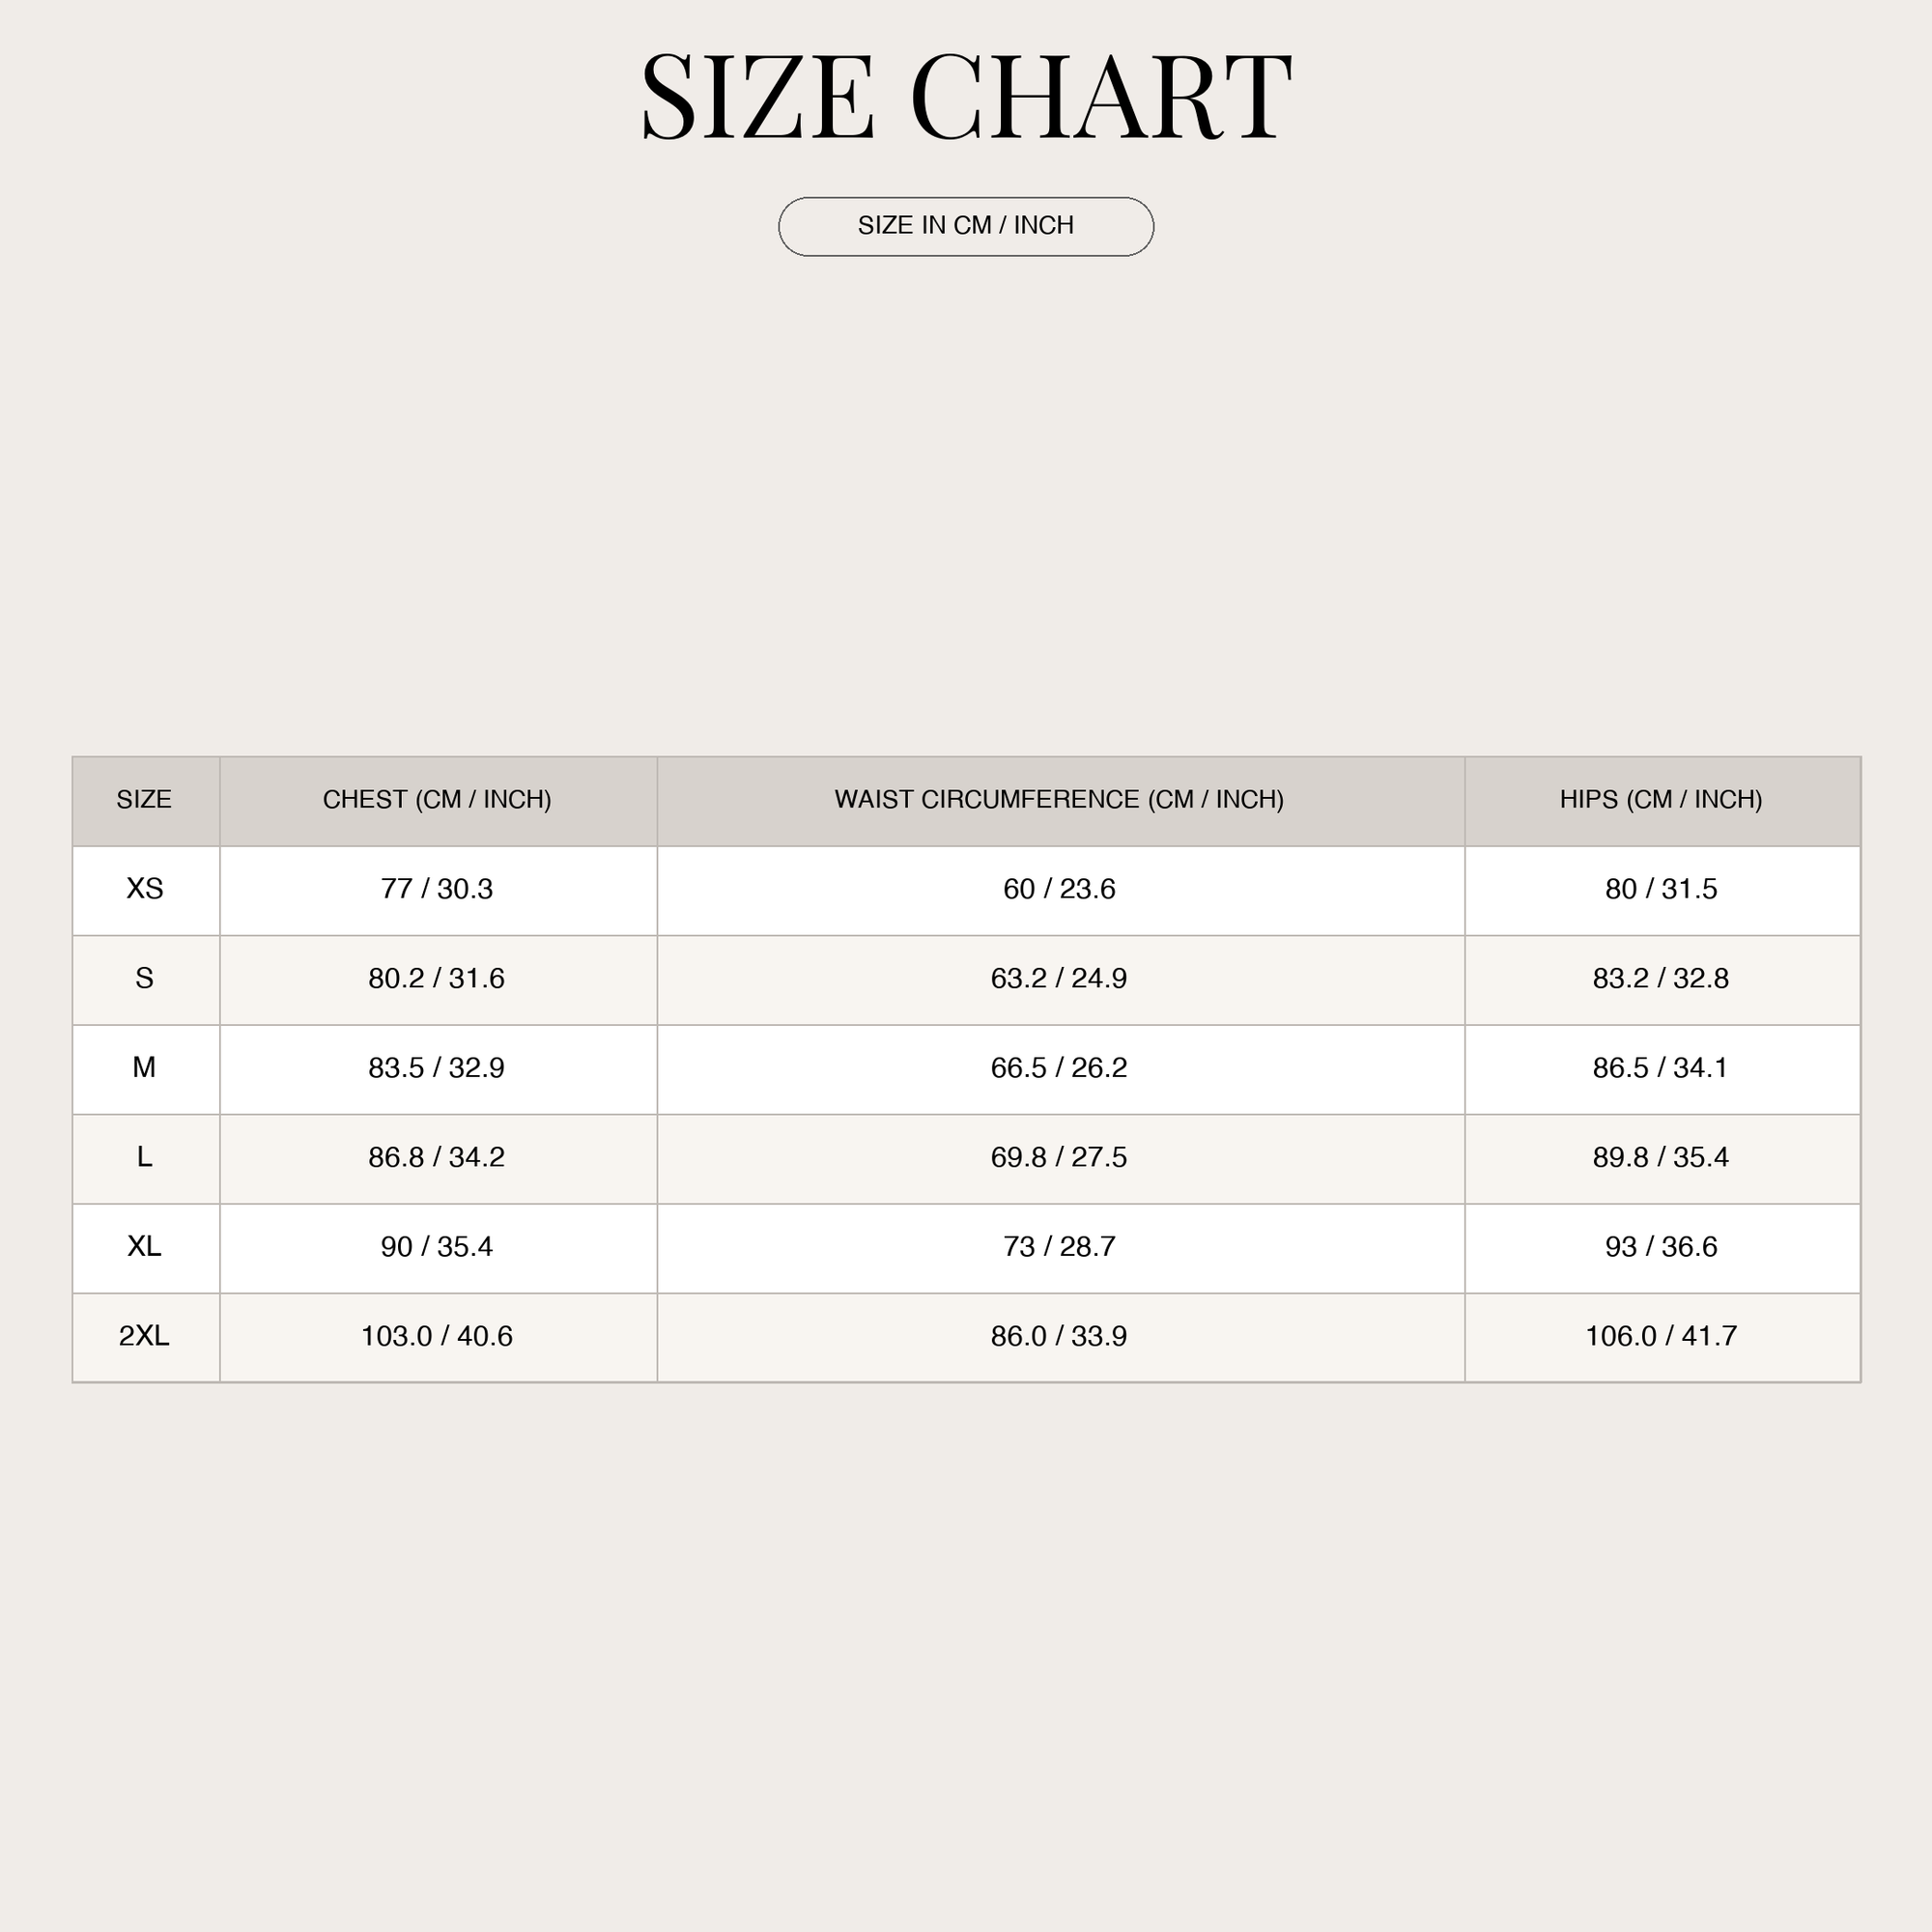Click the M size row label

coord(145,1067)
